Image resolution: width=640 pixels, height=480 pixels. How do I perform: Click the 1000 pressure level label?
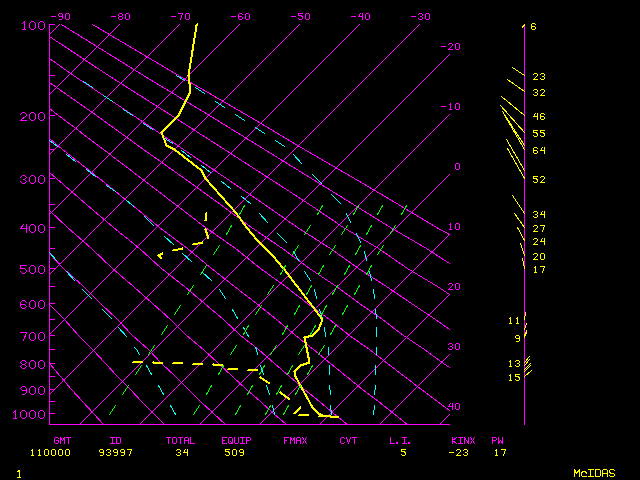pos(32,414)
